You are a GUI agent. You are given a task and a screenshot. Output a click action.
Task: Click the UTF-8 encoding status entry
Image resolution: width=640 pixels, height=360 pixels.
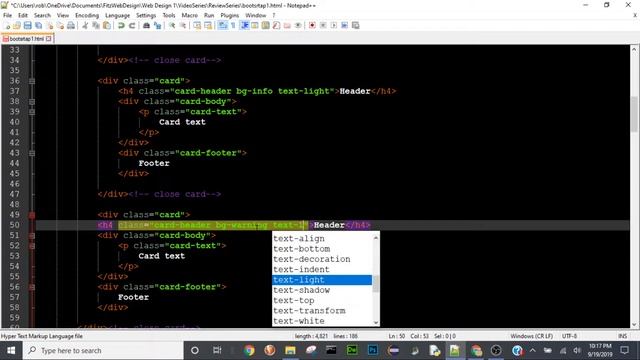(x=569, y=336)
